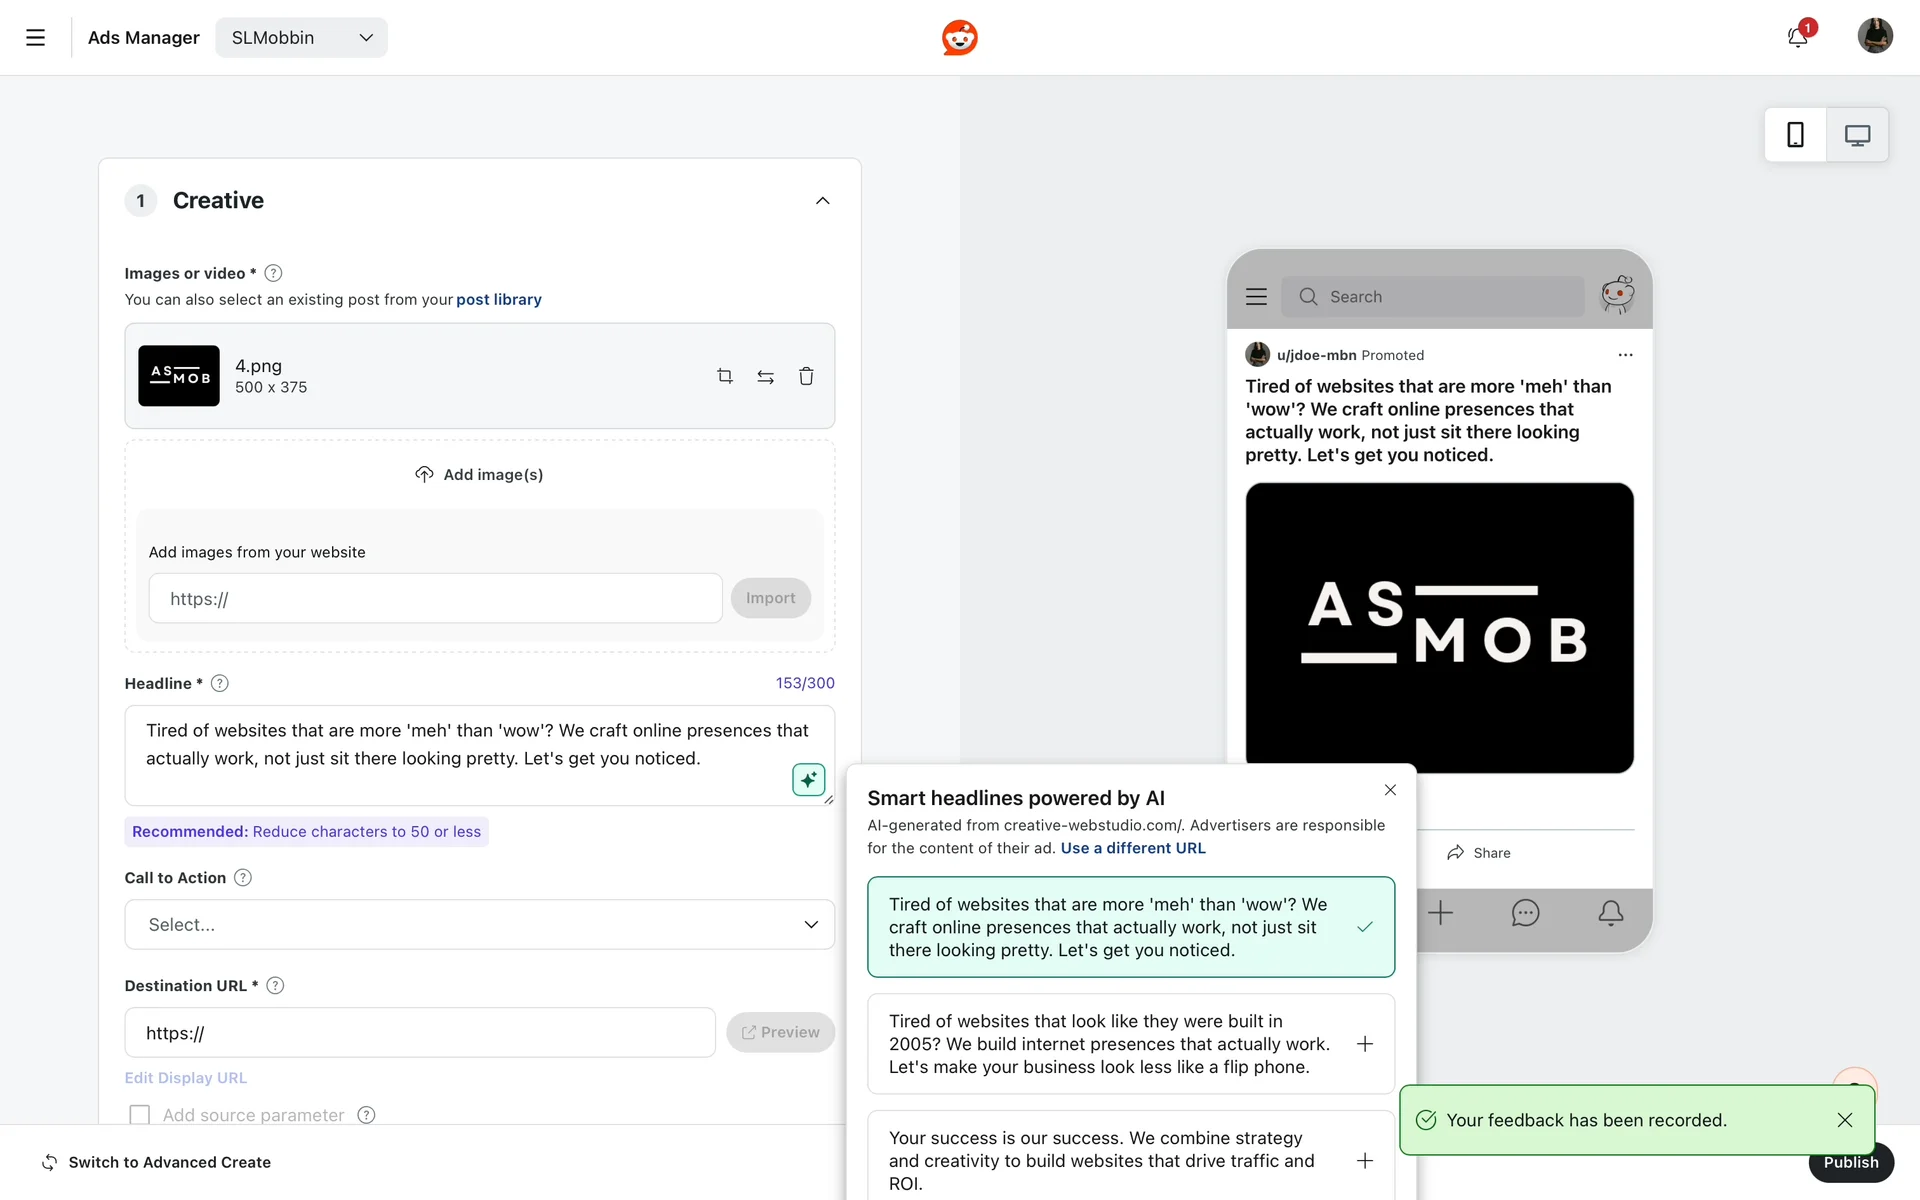
Task: Click the Reddit logo
Action: point(959,37)
